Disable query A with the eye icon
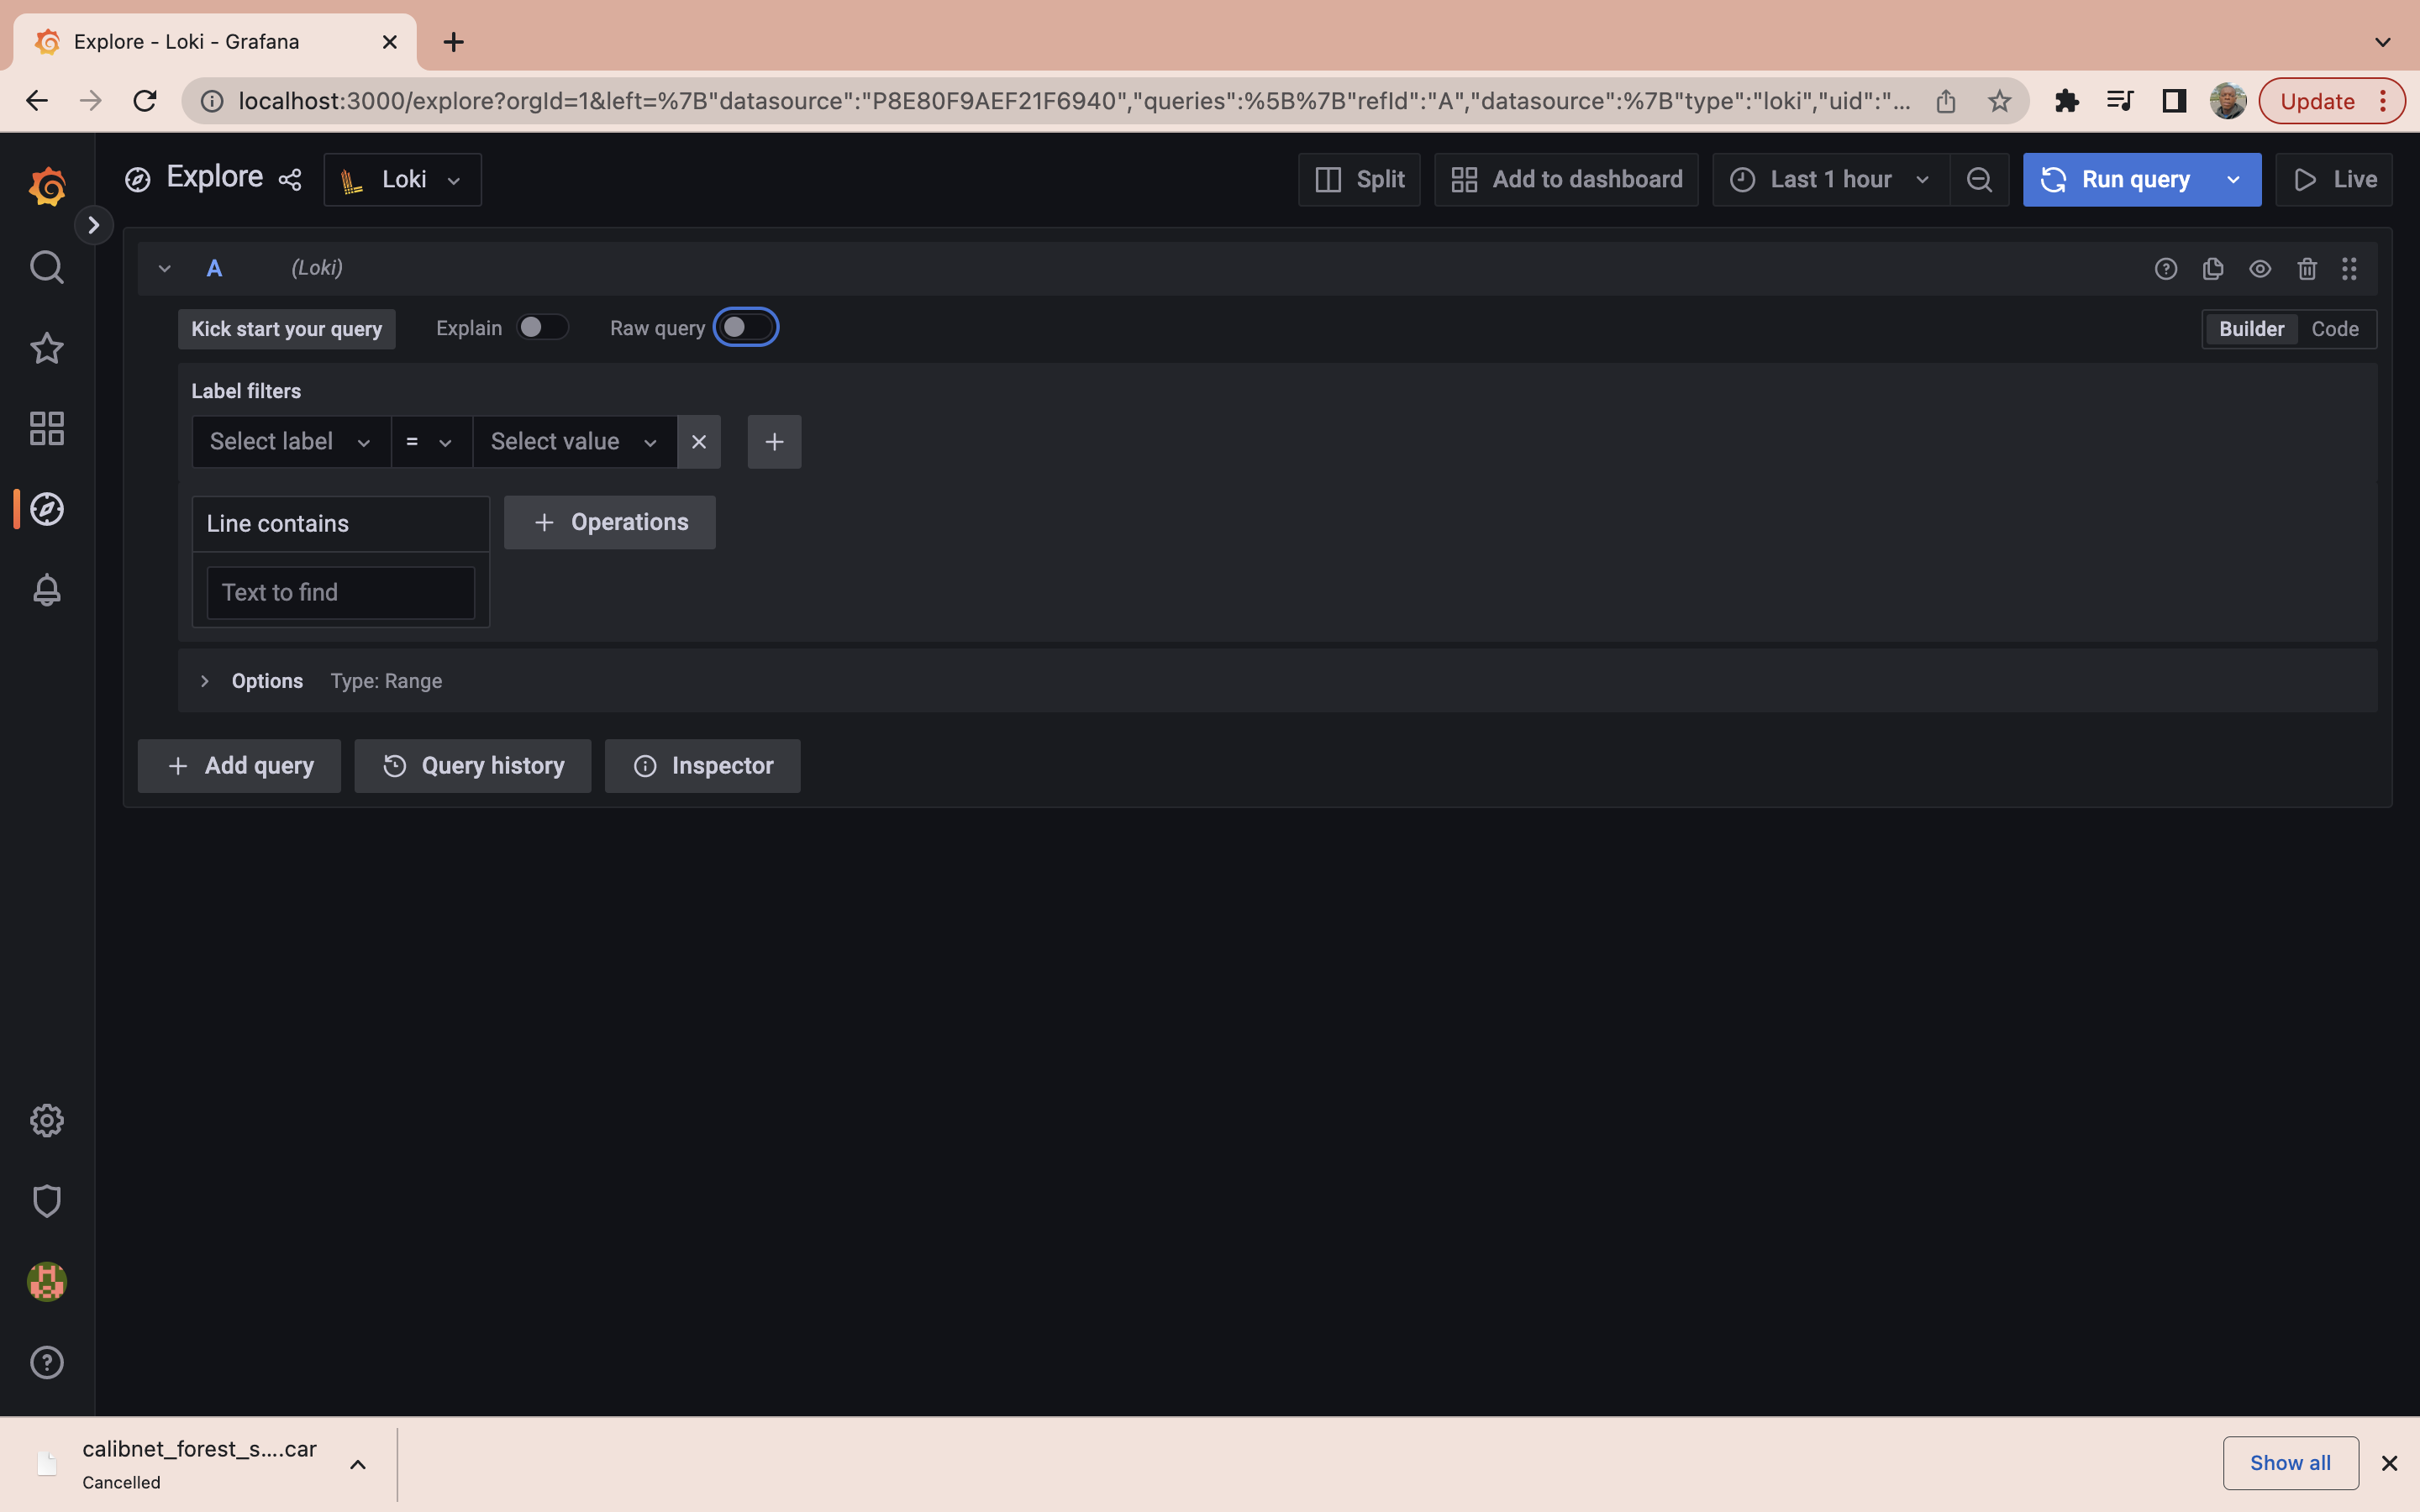Screen dimensions: 2420x1512 click(2260, 269)
